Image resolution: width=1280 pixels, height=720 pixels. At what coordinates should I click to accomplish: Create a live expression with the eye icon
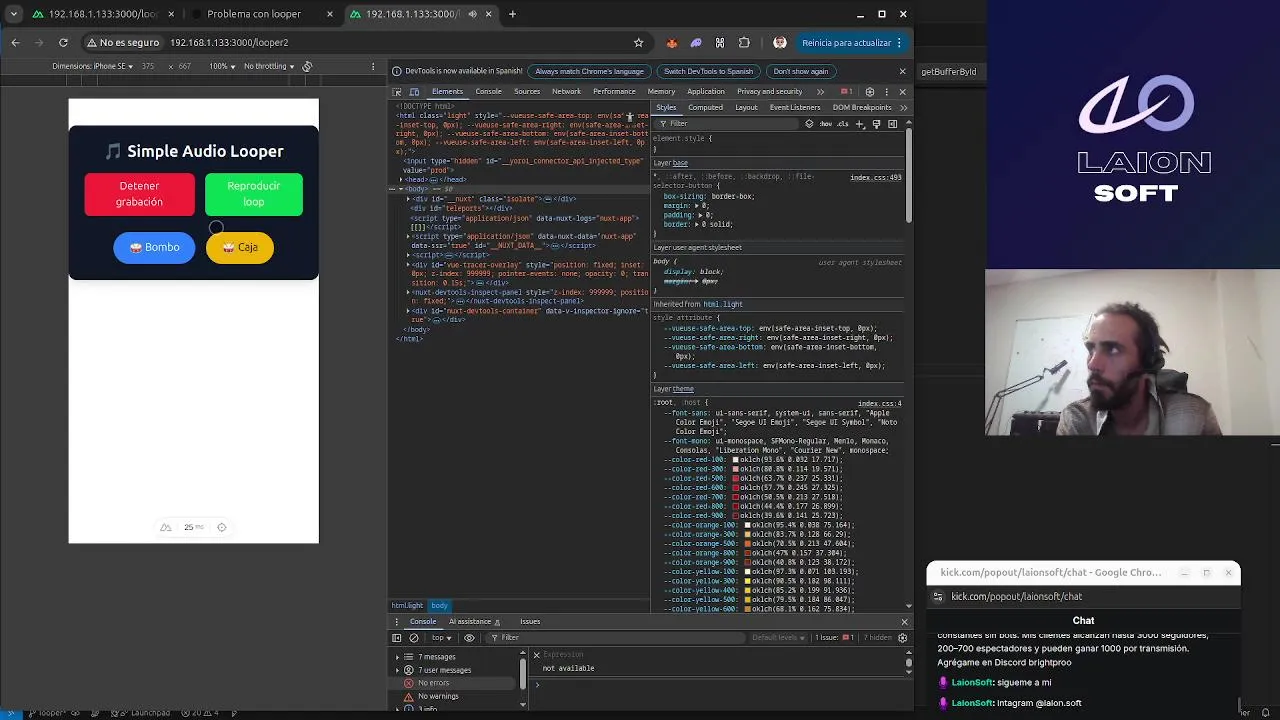pos(469,637)
